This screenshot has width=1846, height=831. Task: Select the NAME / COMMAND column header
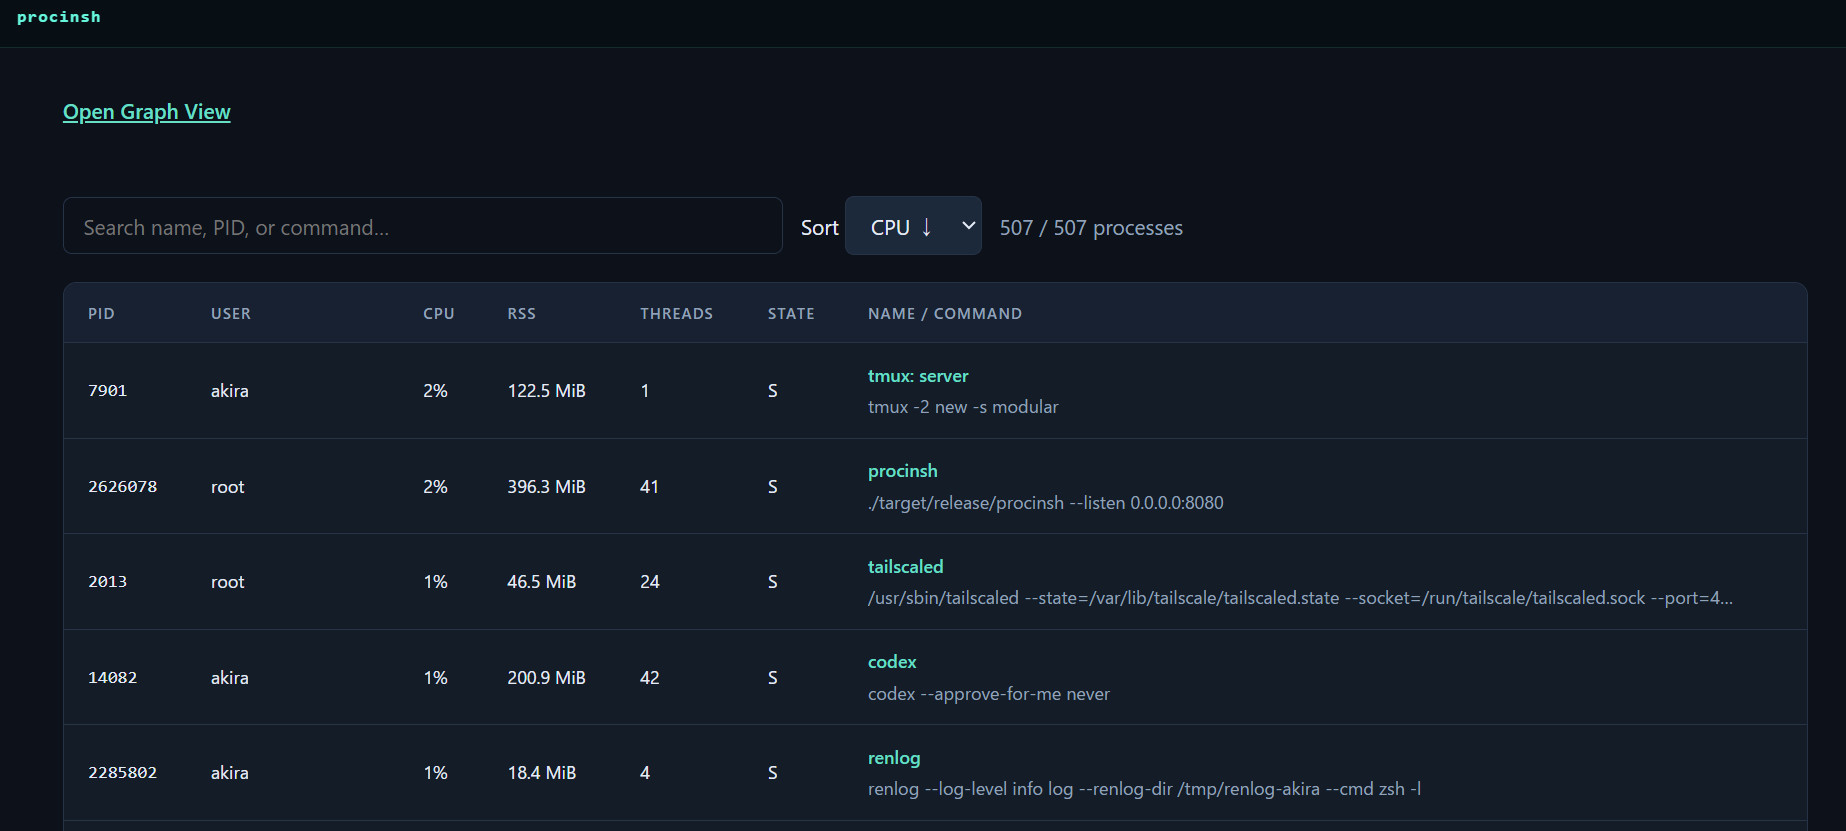[x=945, y=314]
